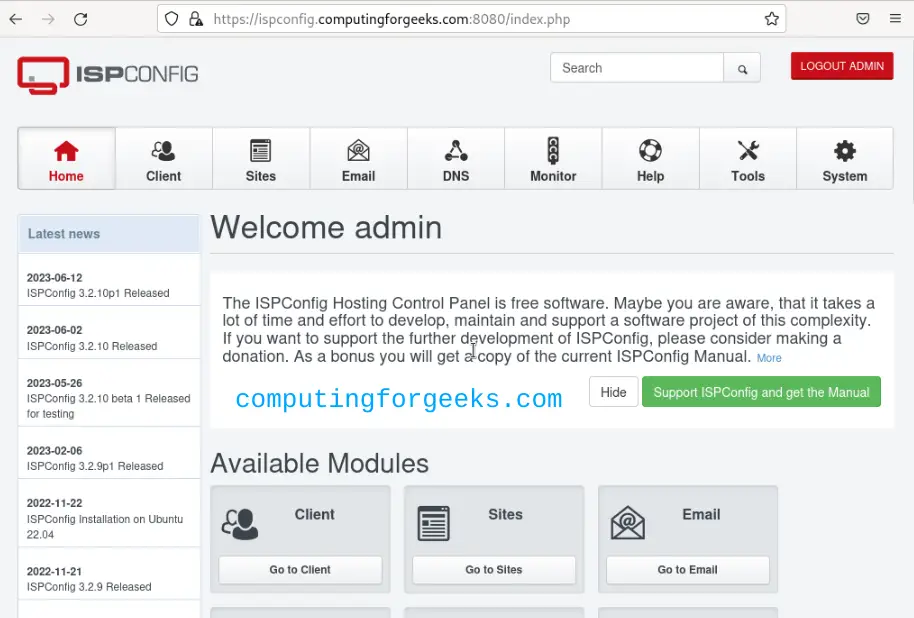
Task: Switch to the DNS tab label
Action: pos(456,176)
